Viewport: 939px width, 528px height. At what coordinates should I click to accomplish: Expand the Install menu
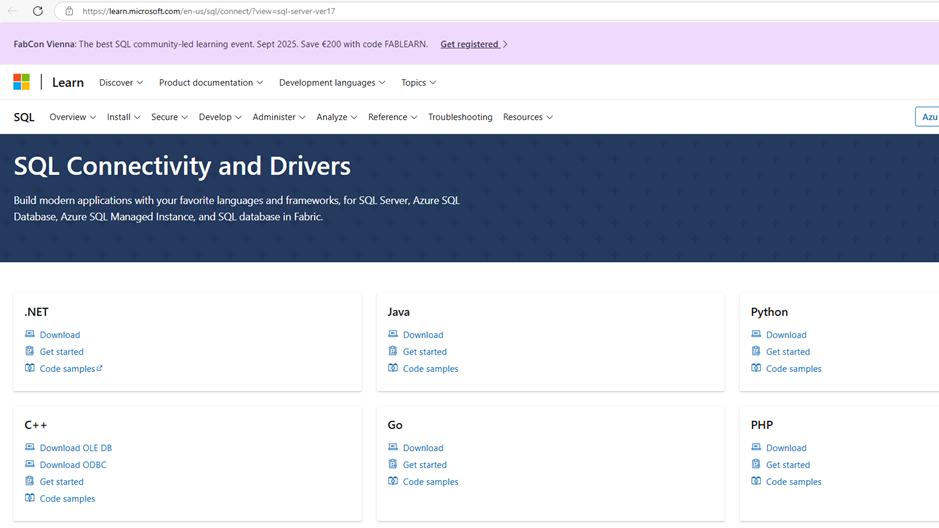(123, 117)
